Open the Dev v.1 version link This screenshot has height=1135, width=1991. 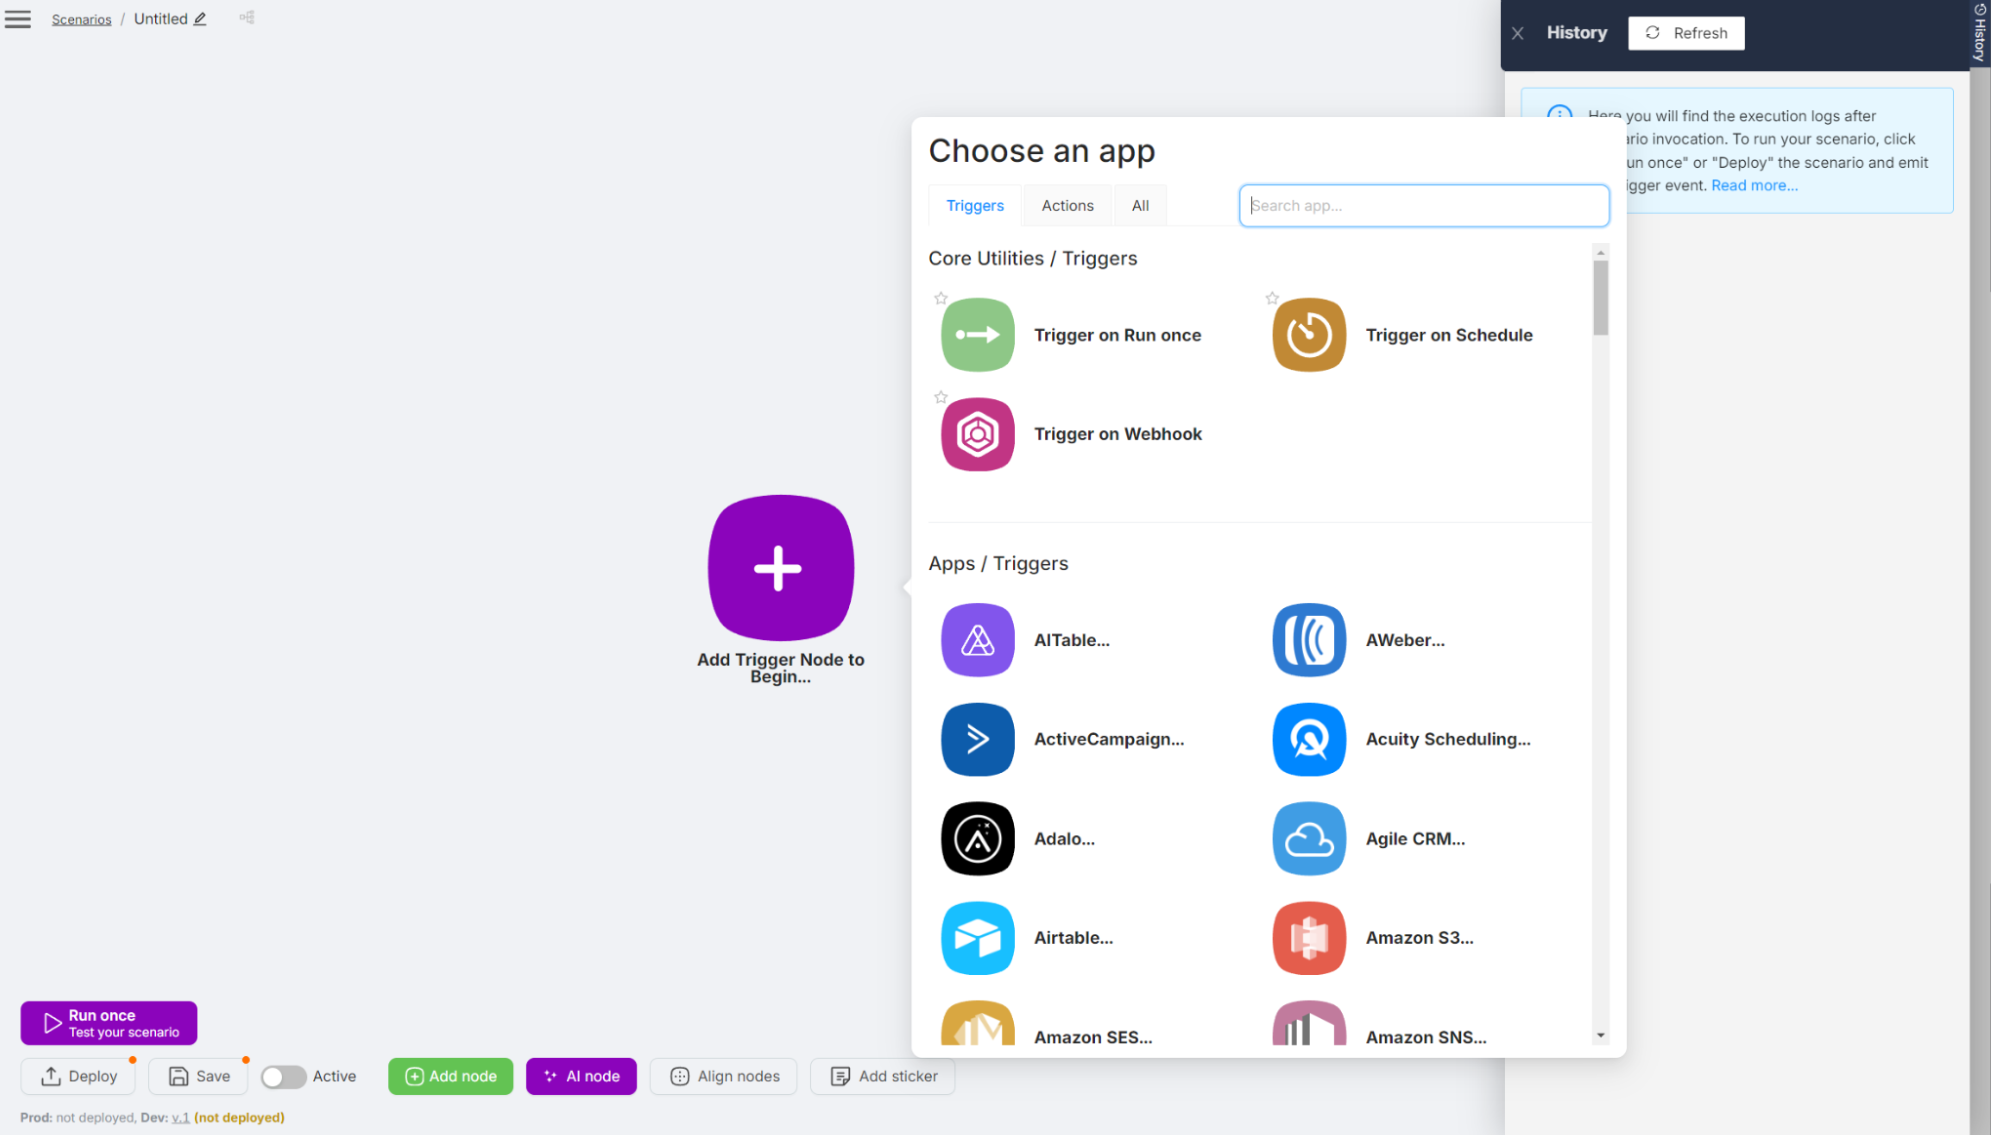(x=180, y=1117)
